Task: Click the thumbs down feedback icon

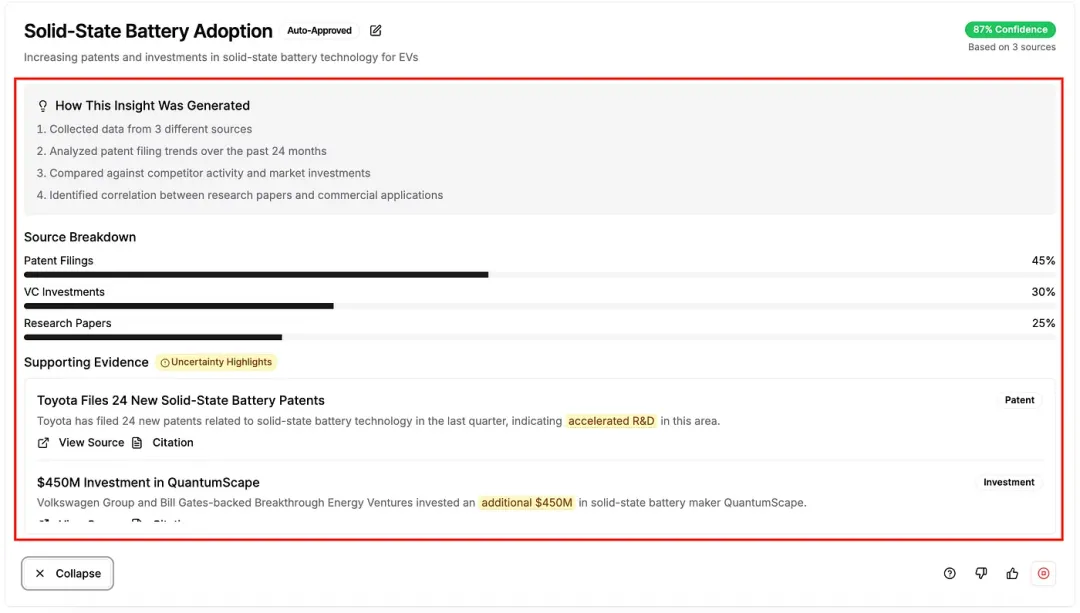Action: [981, 573]
